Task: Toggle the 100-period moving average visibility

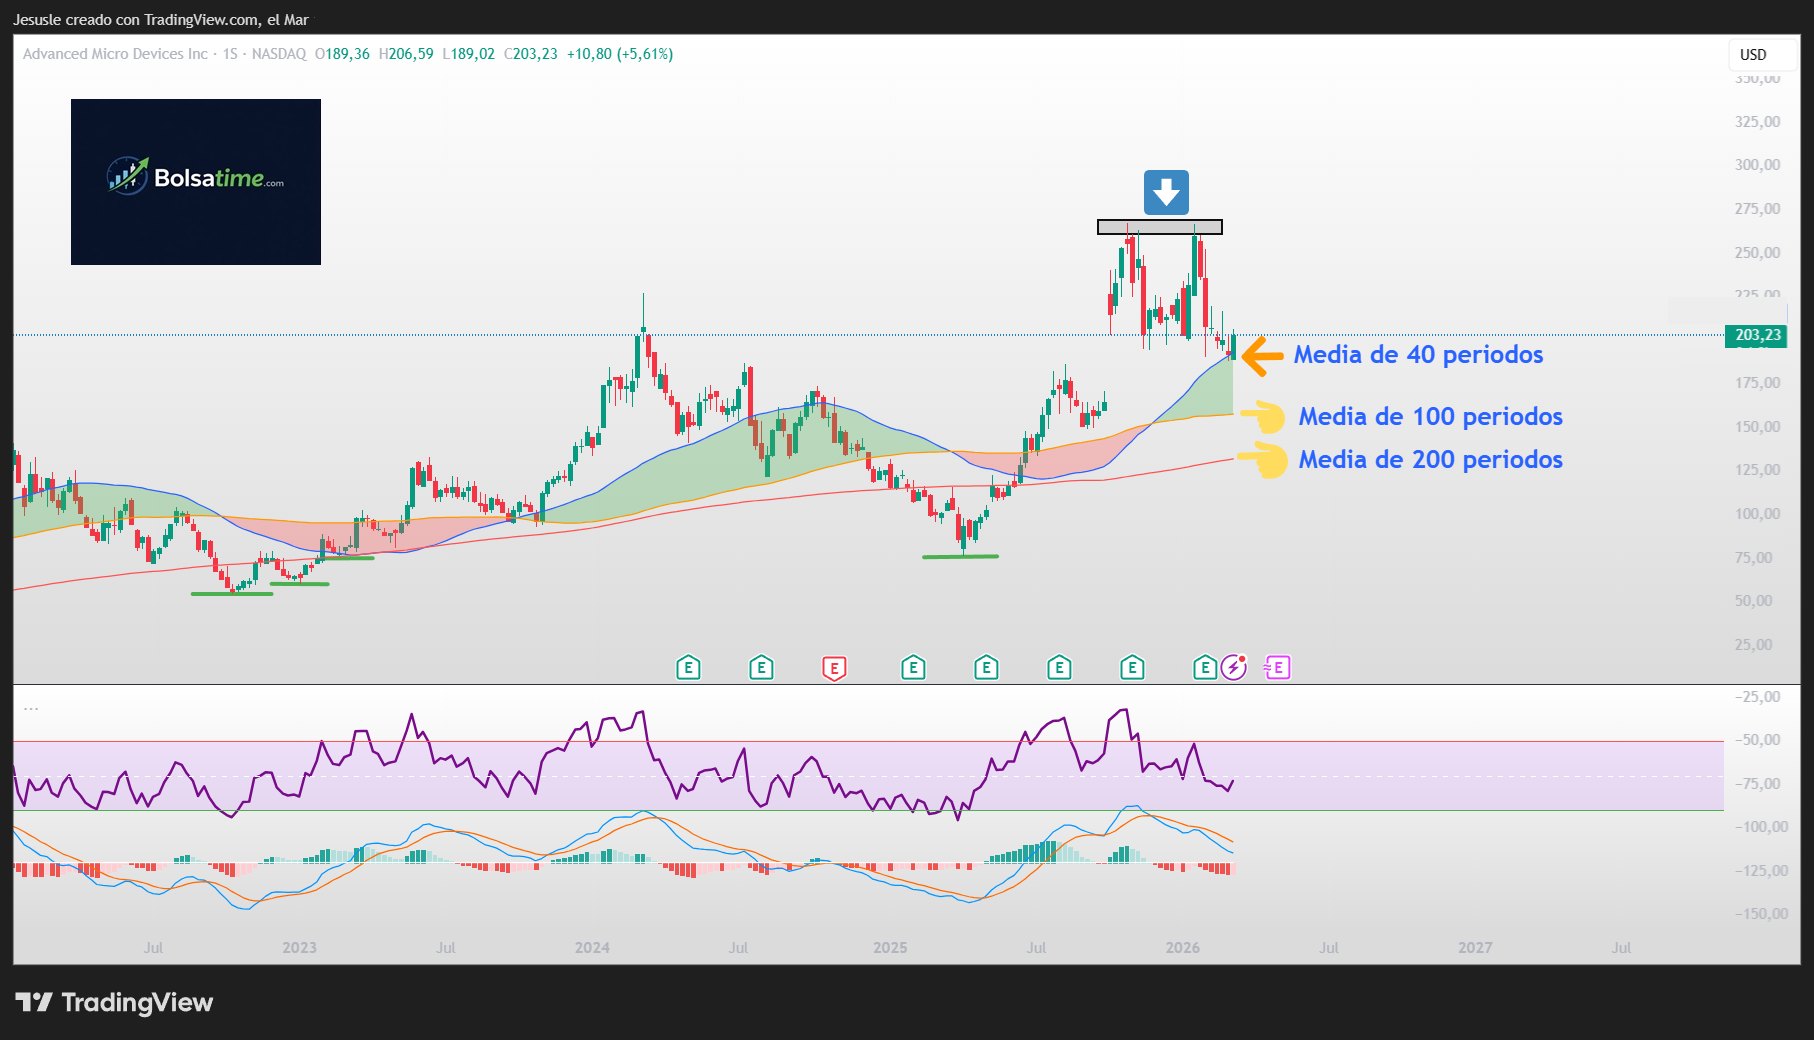Action: [1431, 417]
